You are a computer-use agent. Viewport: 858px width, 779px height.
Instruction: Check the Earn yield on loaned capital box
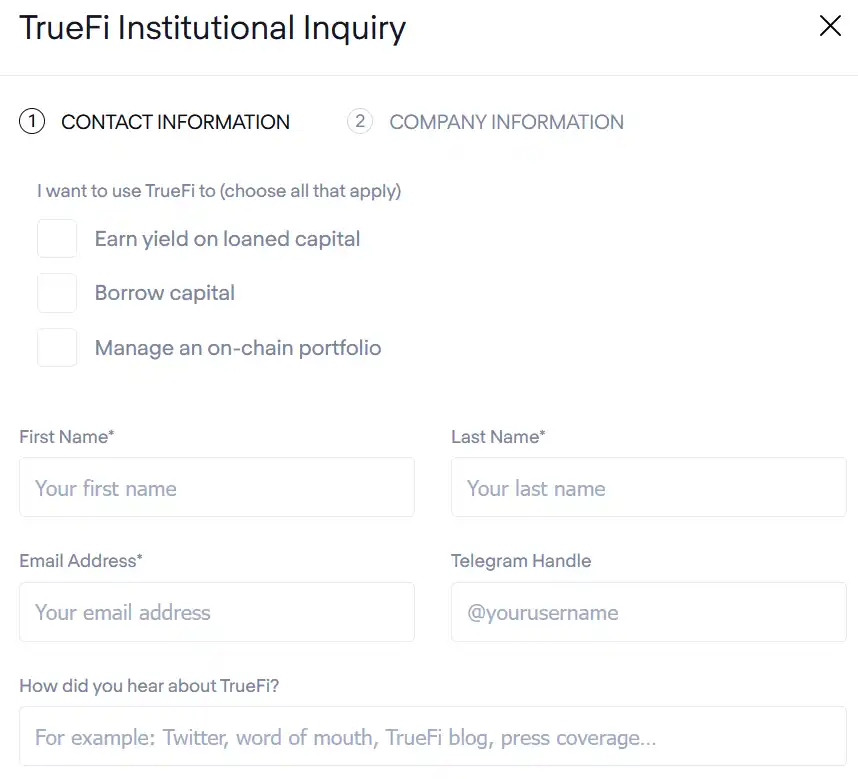[x=57, y=239]
